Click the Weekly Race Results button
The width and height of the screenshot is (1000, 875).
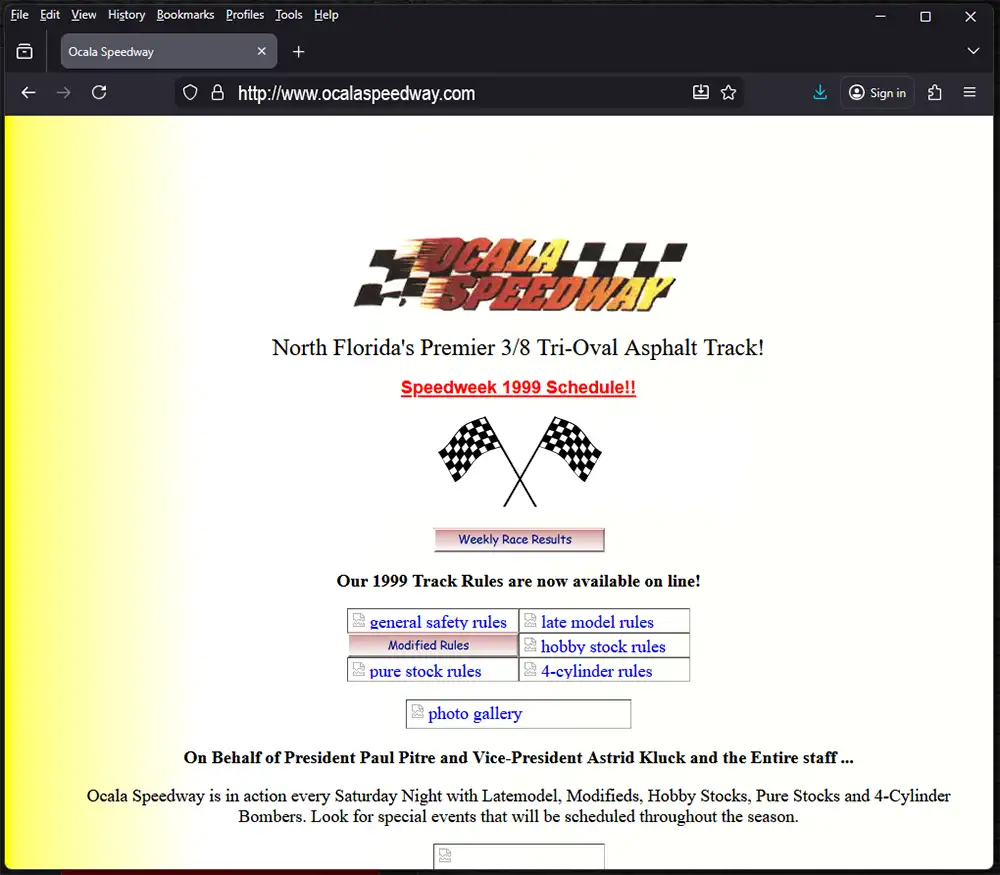518,540
